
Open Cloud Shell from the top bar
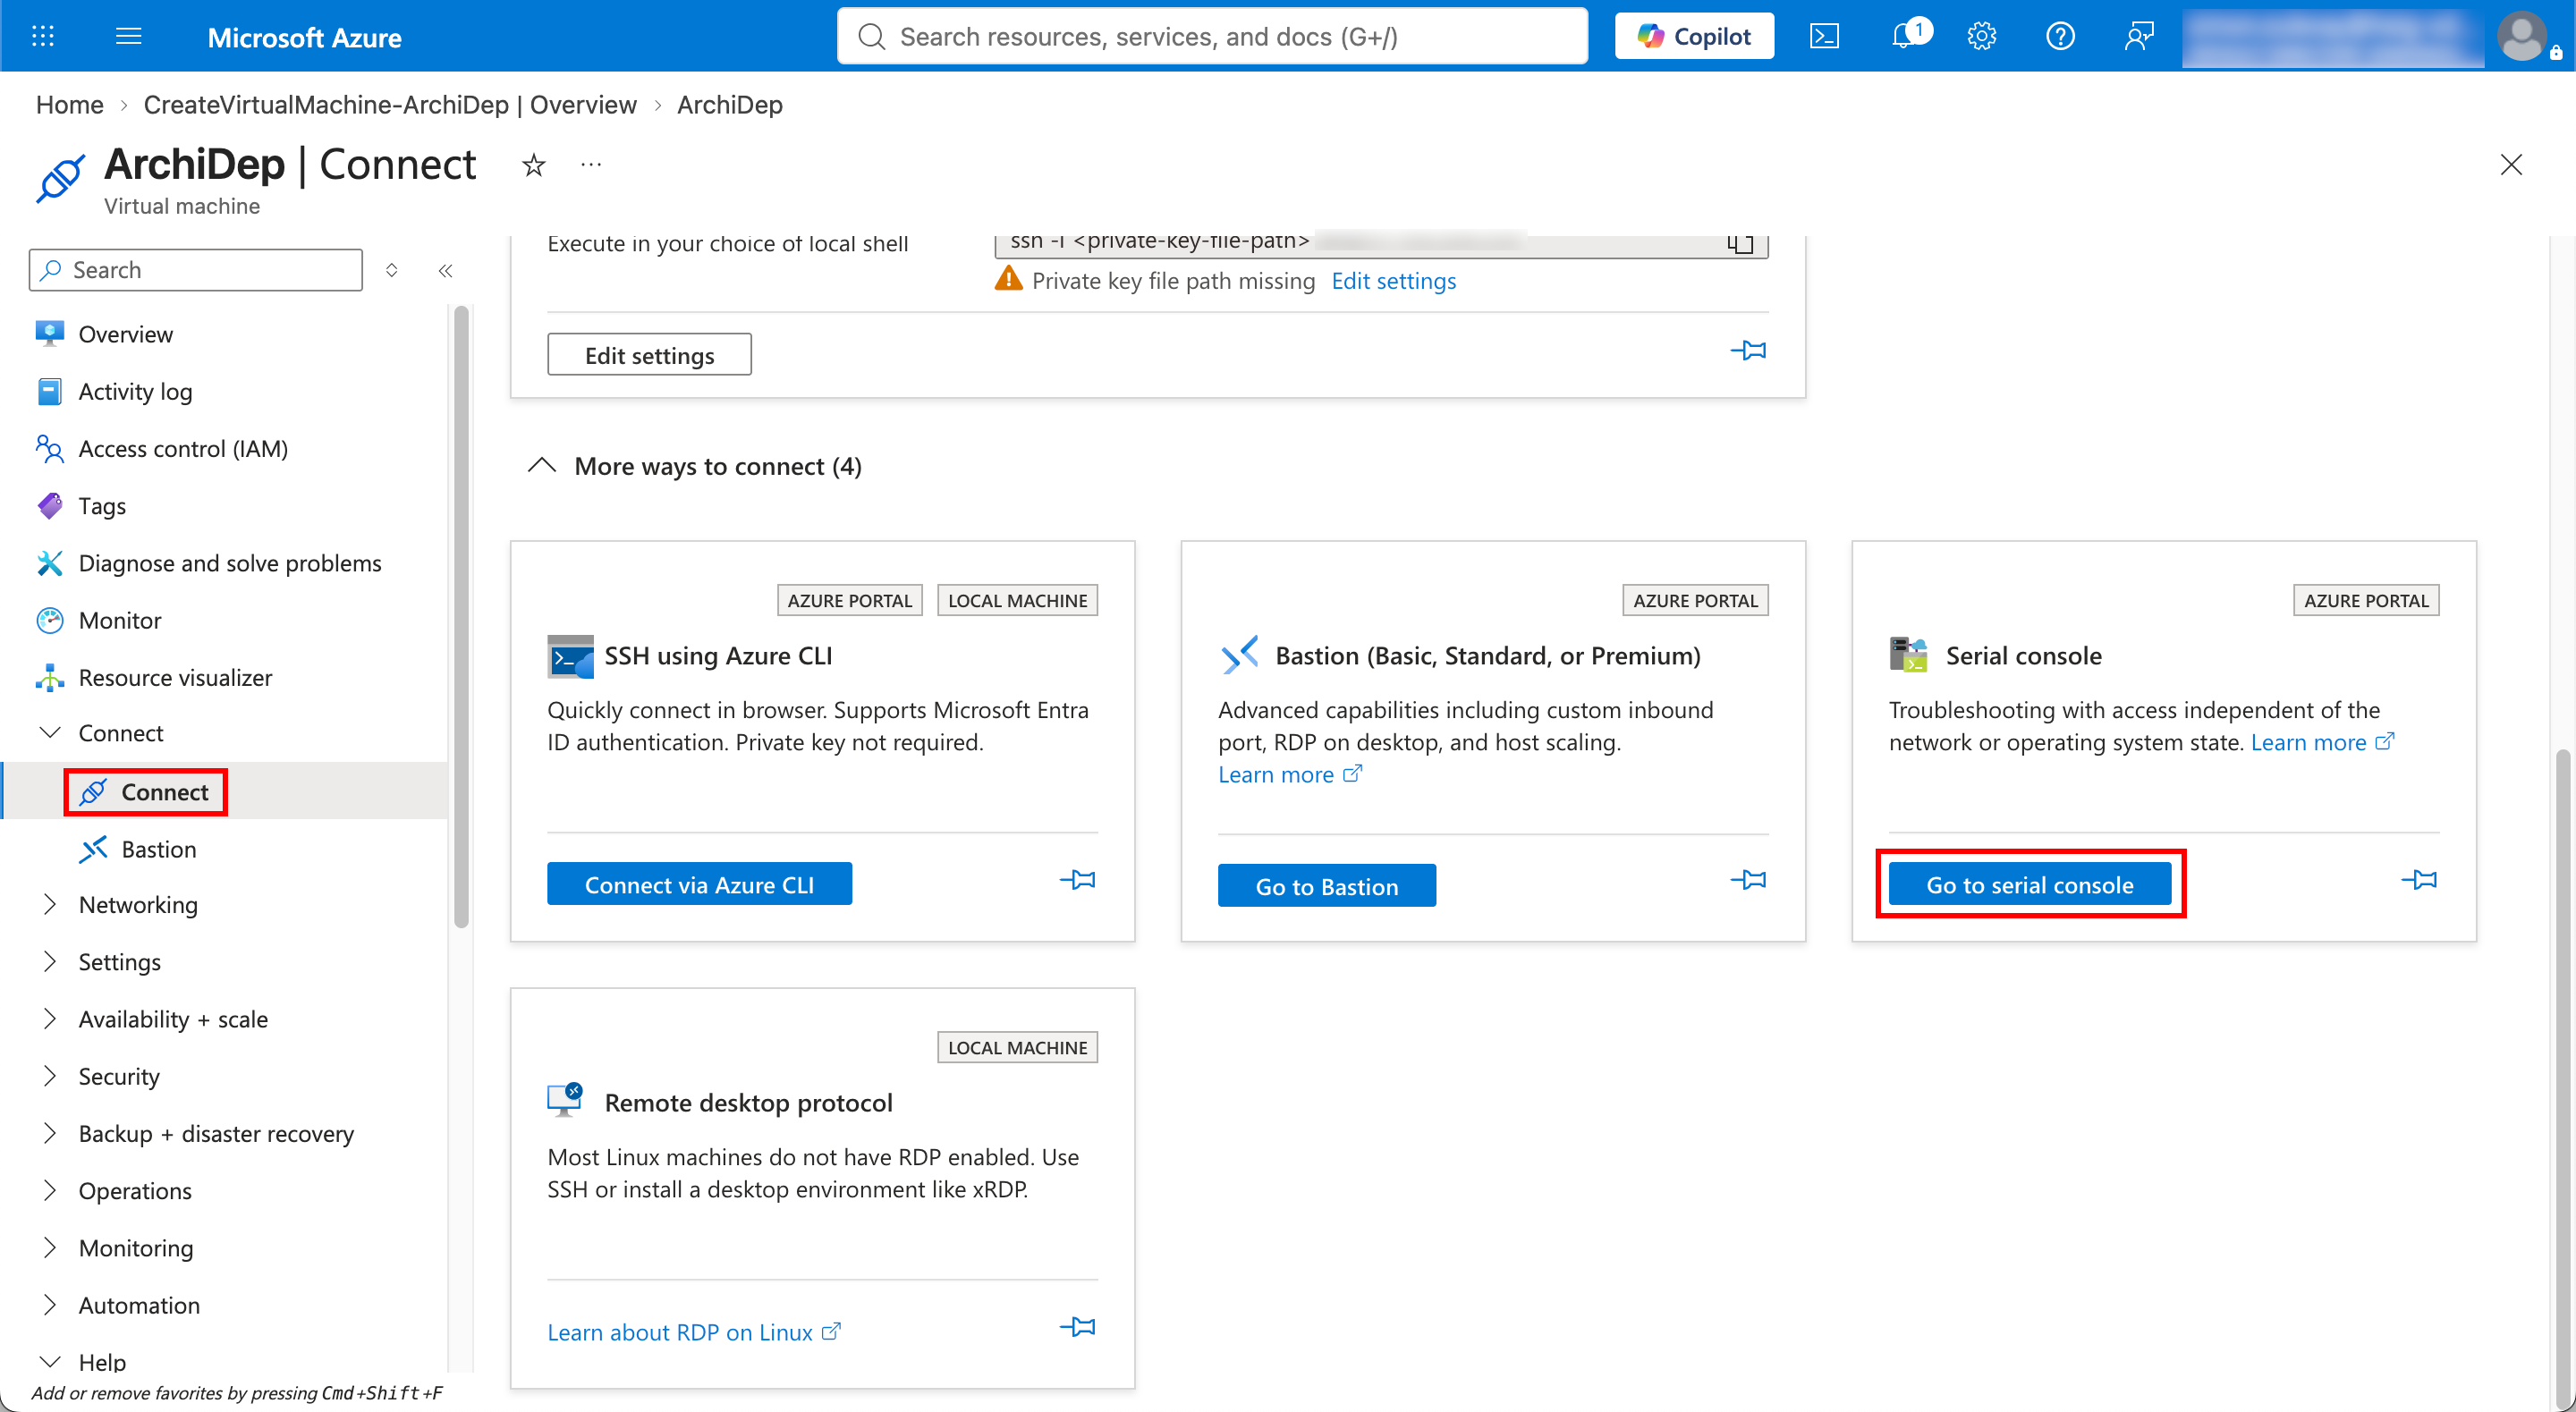tap(1824, 37)
